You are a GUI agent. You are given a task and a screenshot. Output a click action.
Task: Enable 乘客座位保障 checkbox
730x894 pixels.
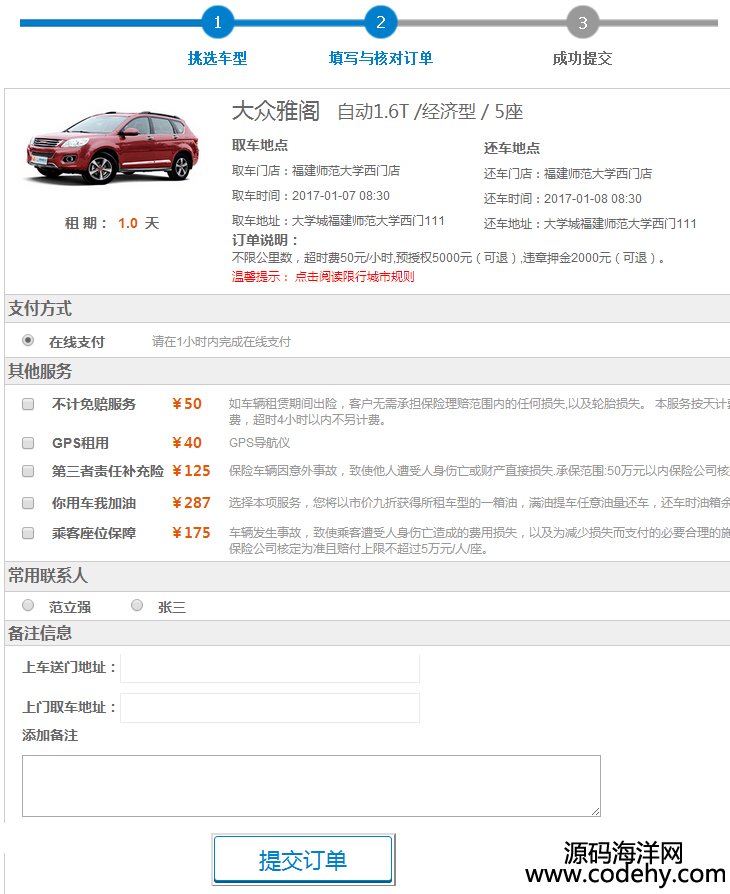pyautogui.click(x=28, y=533)
